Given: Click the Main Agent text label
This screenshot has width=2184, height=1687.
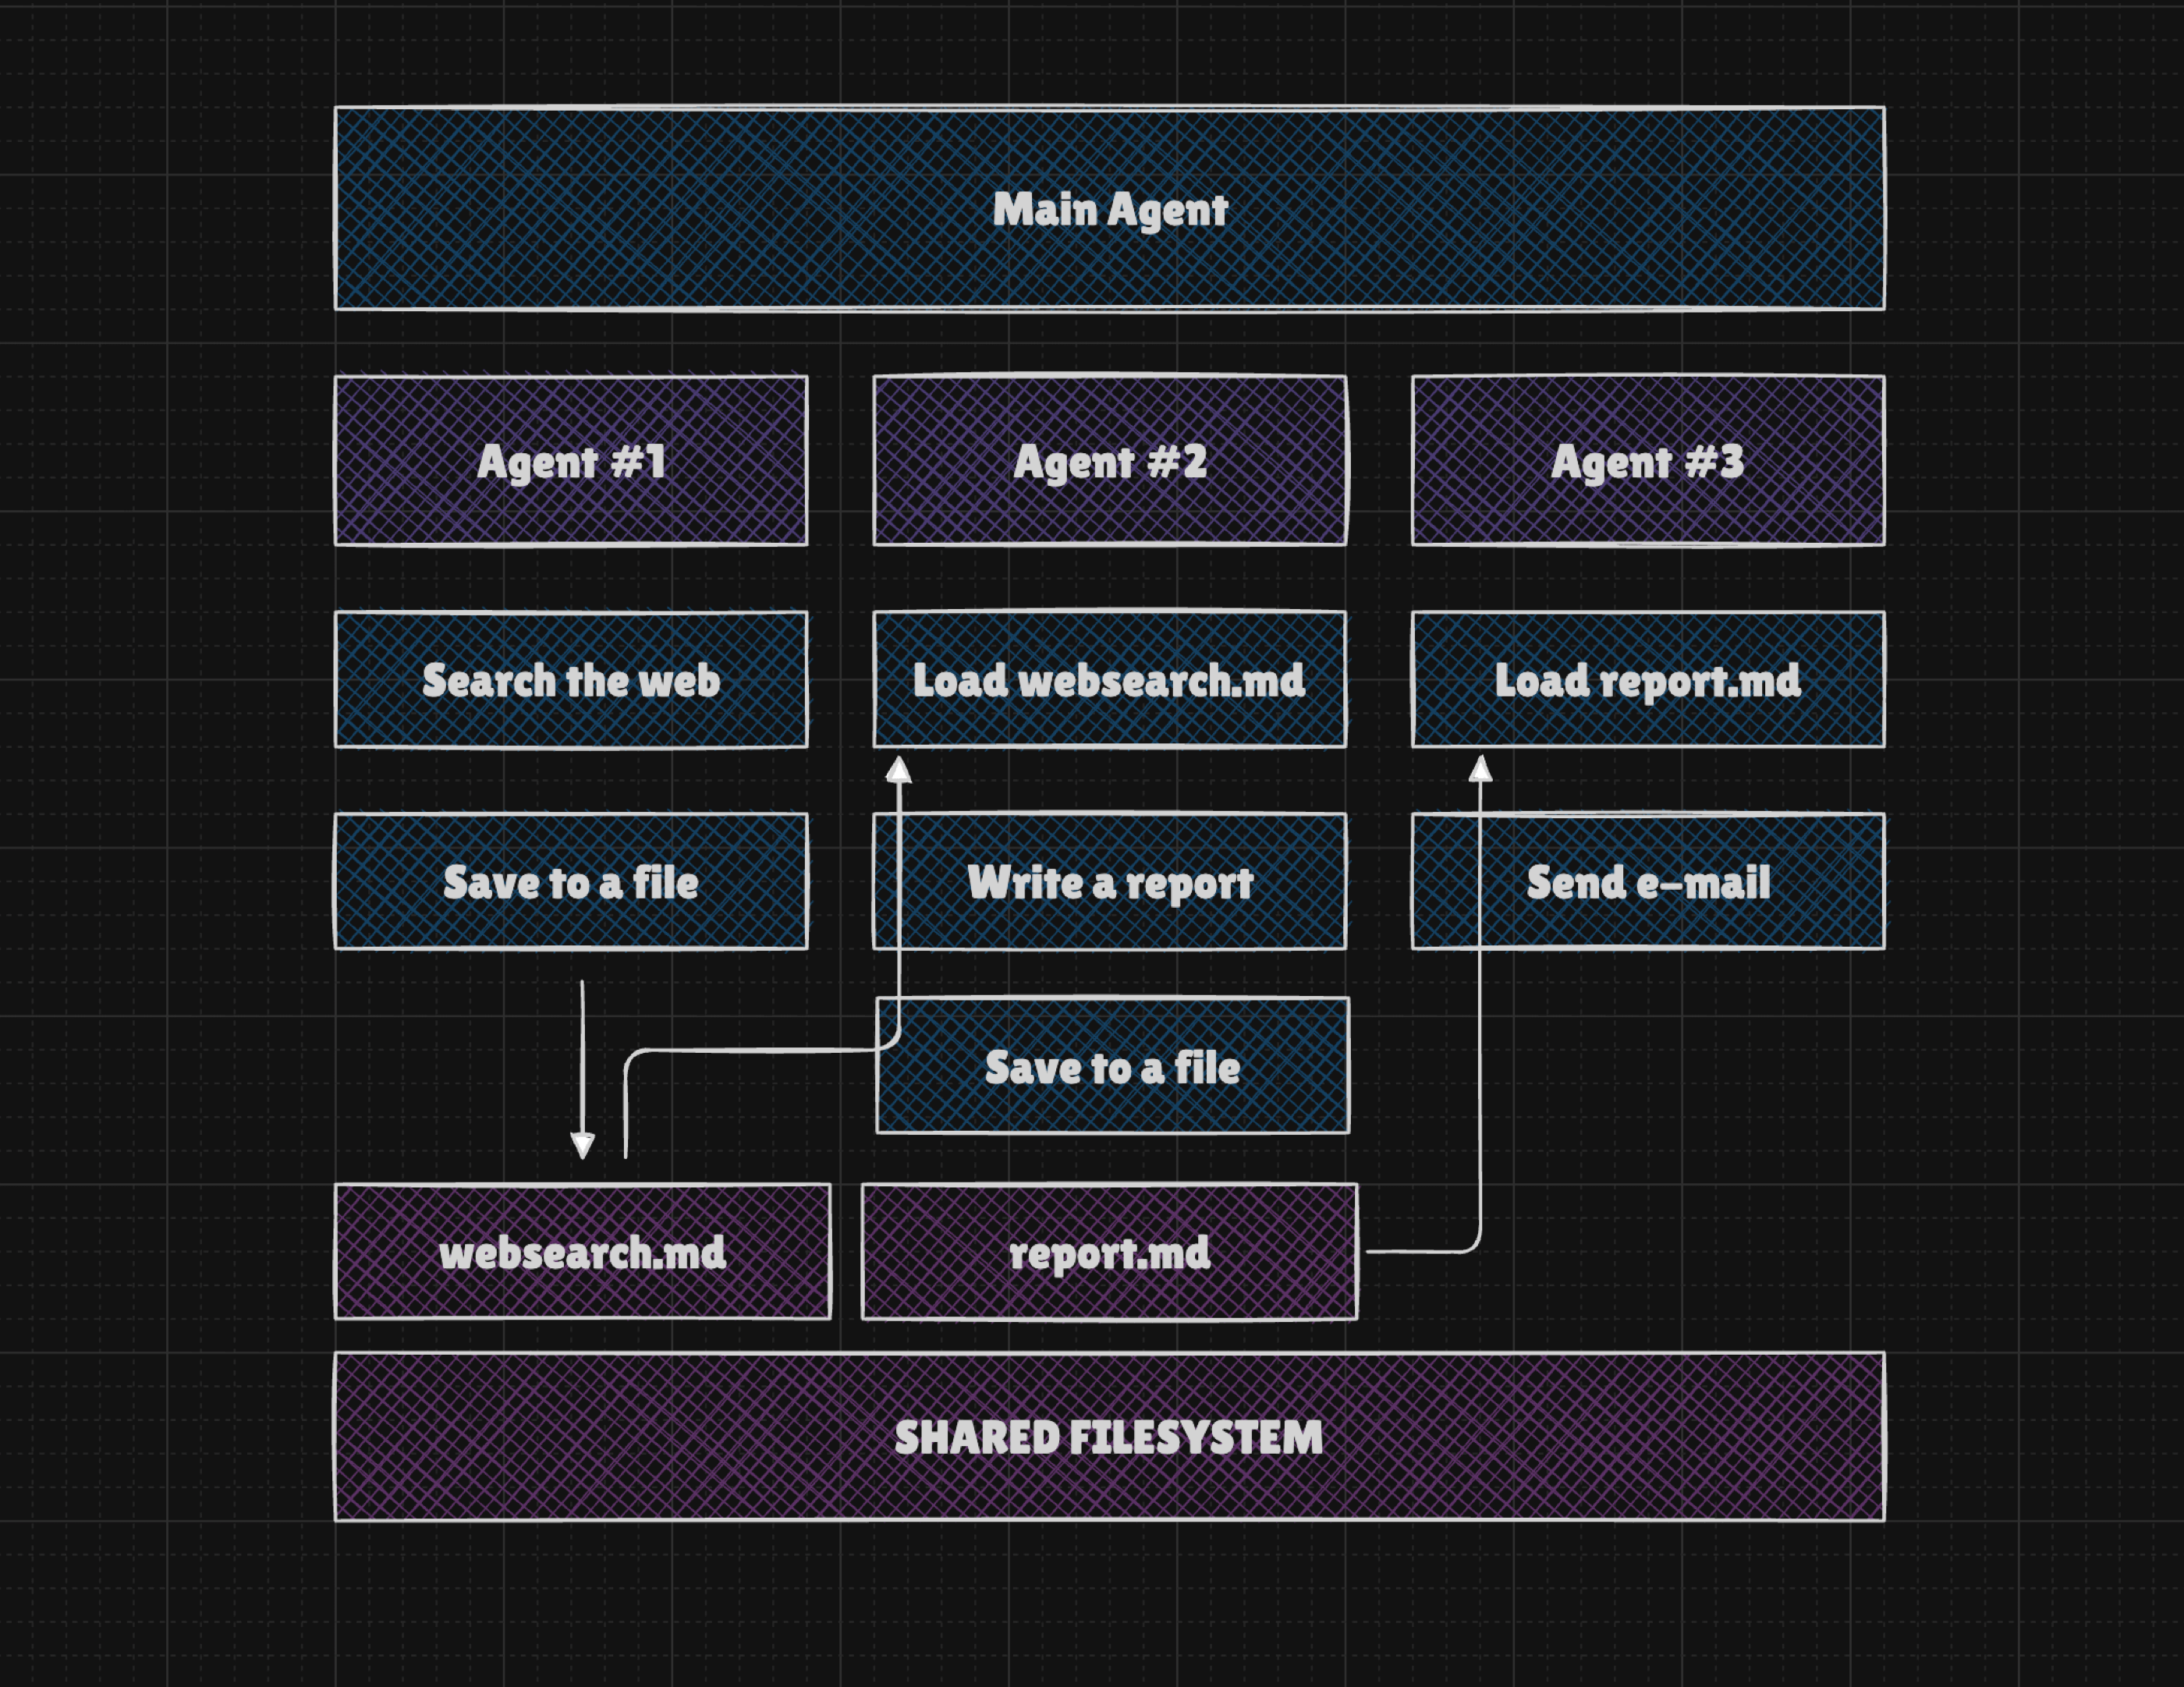Looking at the screenshot, I should tap(1109, 210).
